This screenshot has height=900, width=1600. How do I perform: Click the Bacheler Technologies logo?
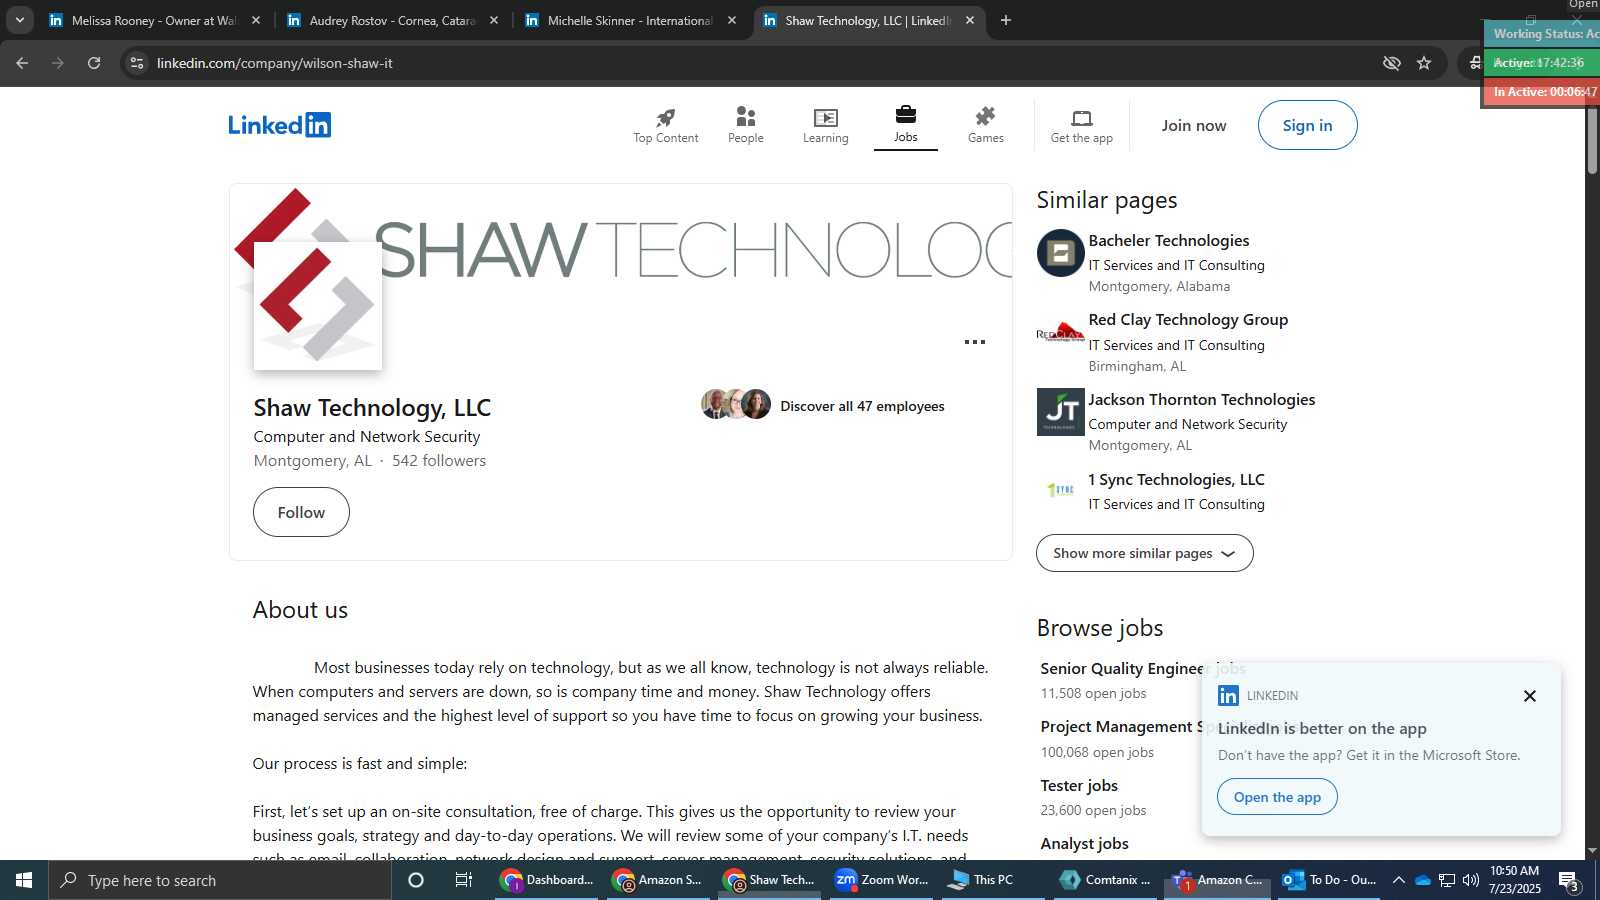pos(1060,253)
